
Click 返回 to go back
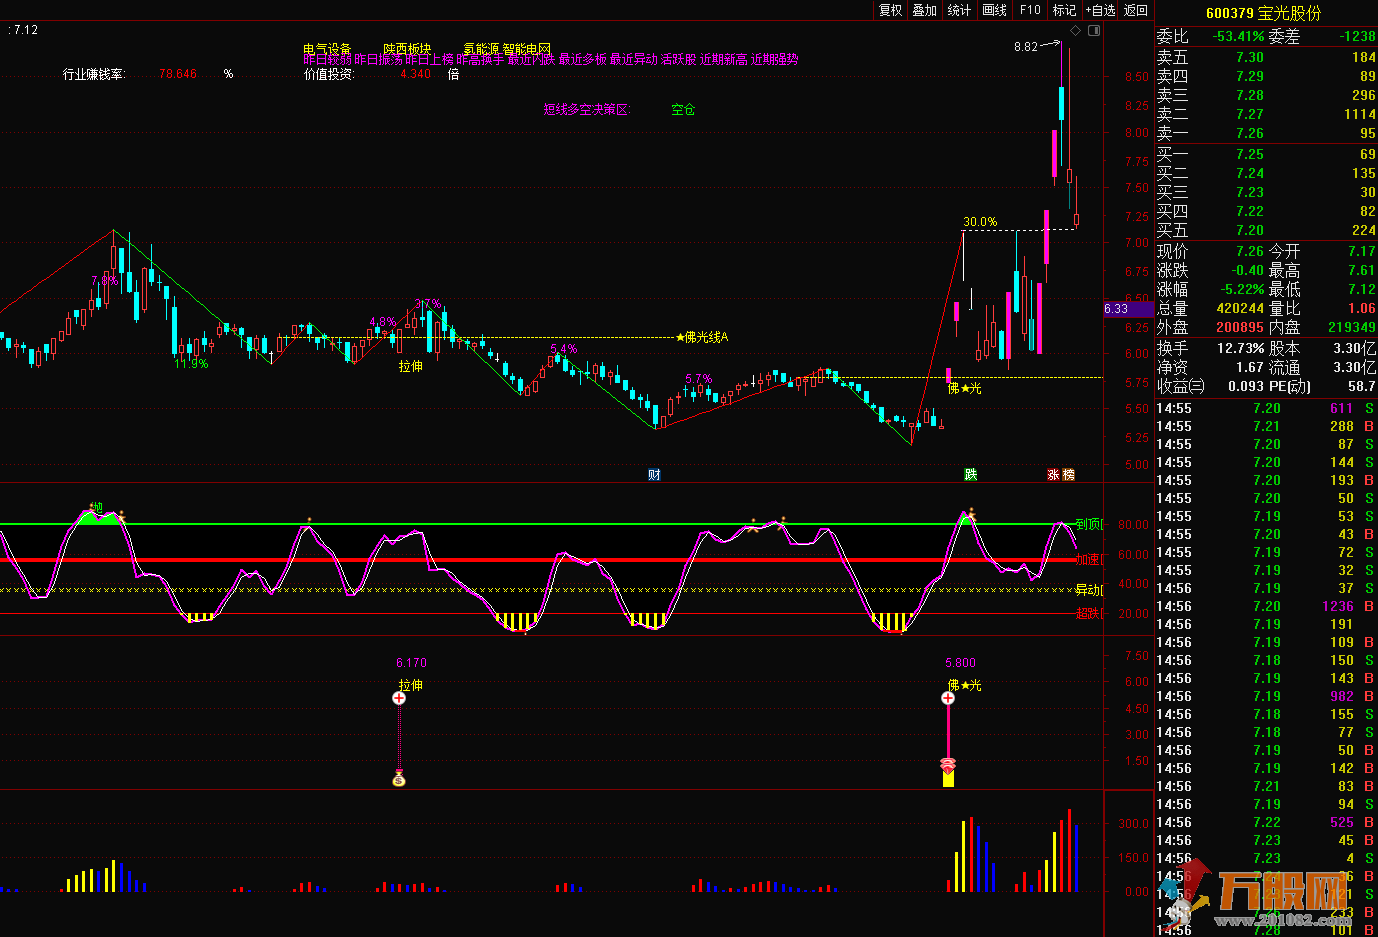coord(1136,10)
